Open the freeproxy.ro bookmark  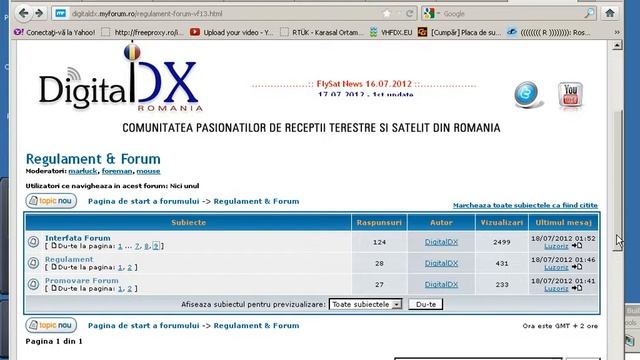coord(142,32)
